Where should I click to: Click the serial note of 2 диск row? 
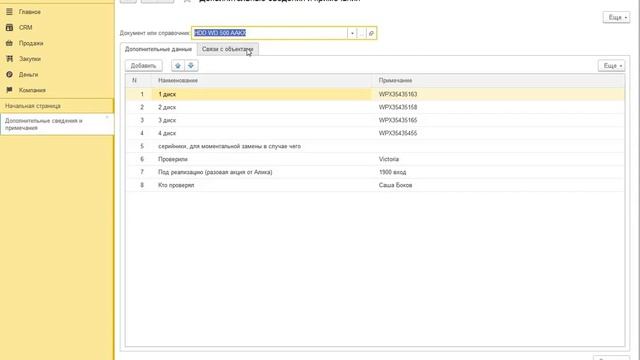click(398, 107)
